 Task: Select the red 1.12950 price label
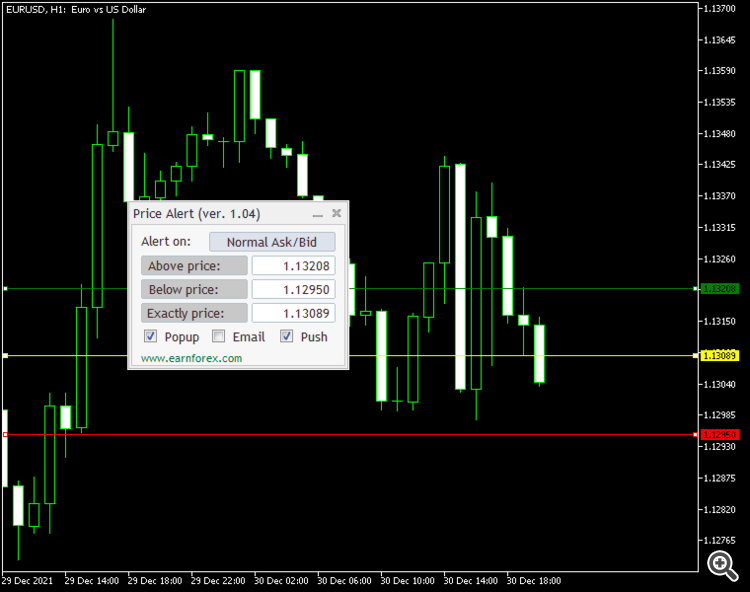pyautogui.click(x=719, y=435)
